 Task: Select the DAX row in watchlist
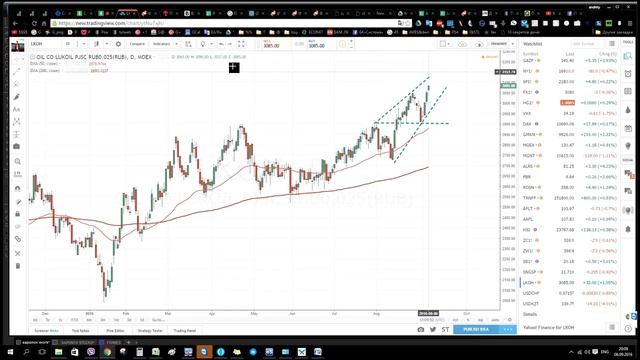[x=569, y=124]
